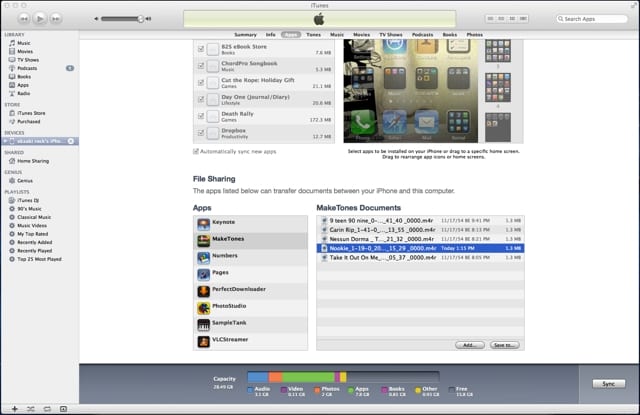Viewport: 640px width, 415px height.
Task: Uncheck the B2S eBook Store app
Action: pos(201,49)
